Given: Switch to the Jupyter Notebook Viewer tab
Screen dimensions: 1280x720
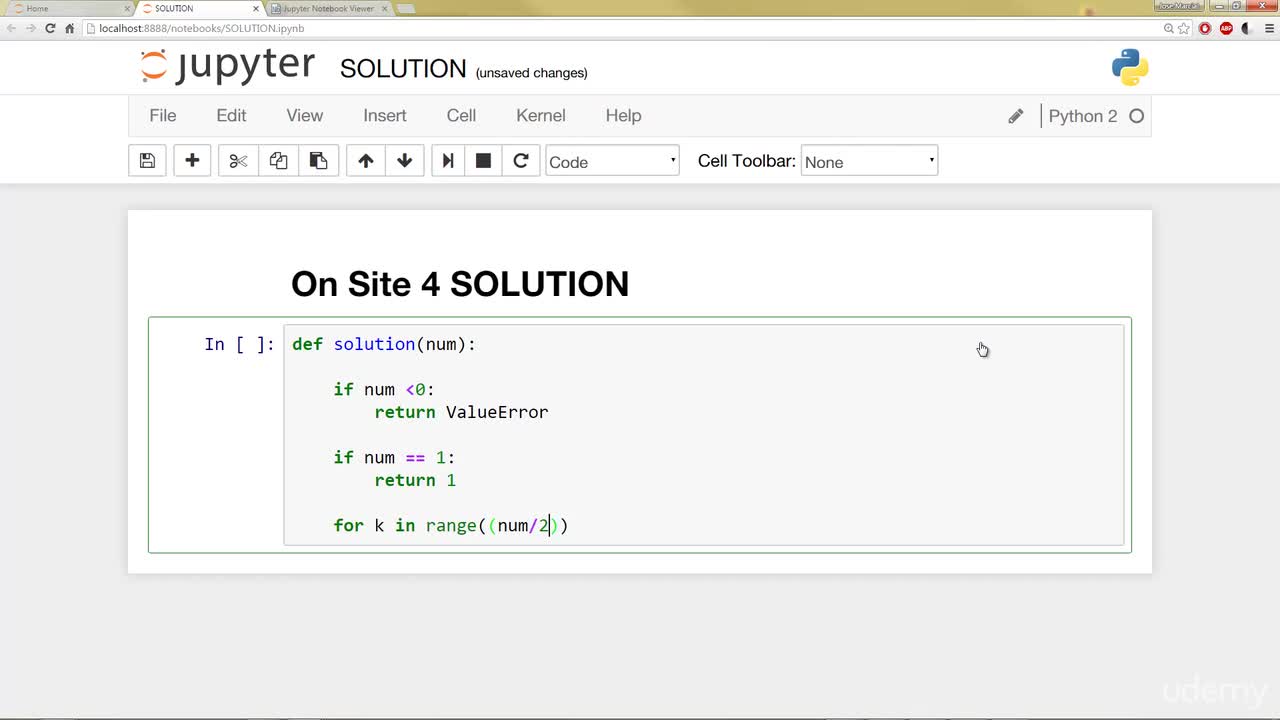Looking at the screenshot, I should (328, 8).
